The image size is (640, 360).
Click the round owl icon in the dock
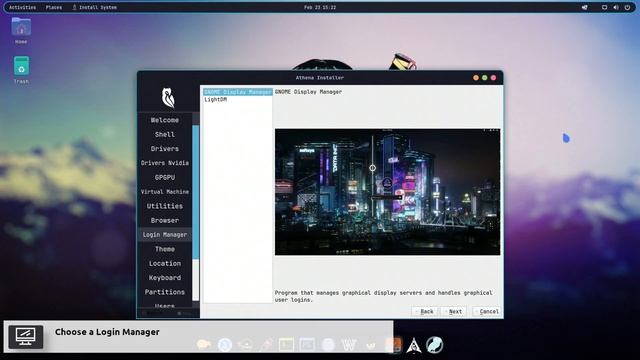[435, 345]
